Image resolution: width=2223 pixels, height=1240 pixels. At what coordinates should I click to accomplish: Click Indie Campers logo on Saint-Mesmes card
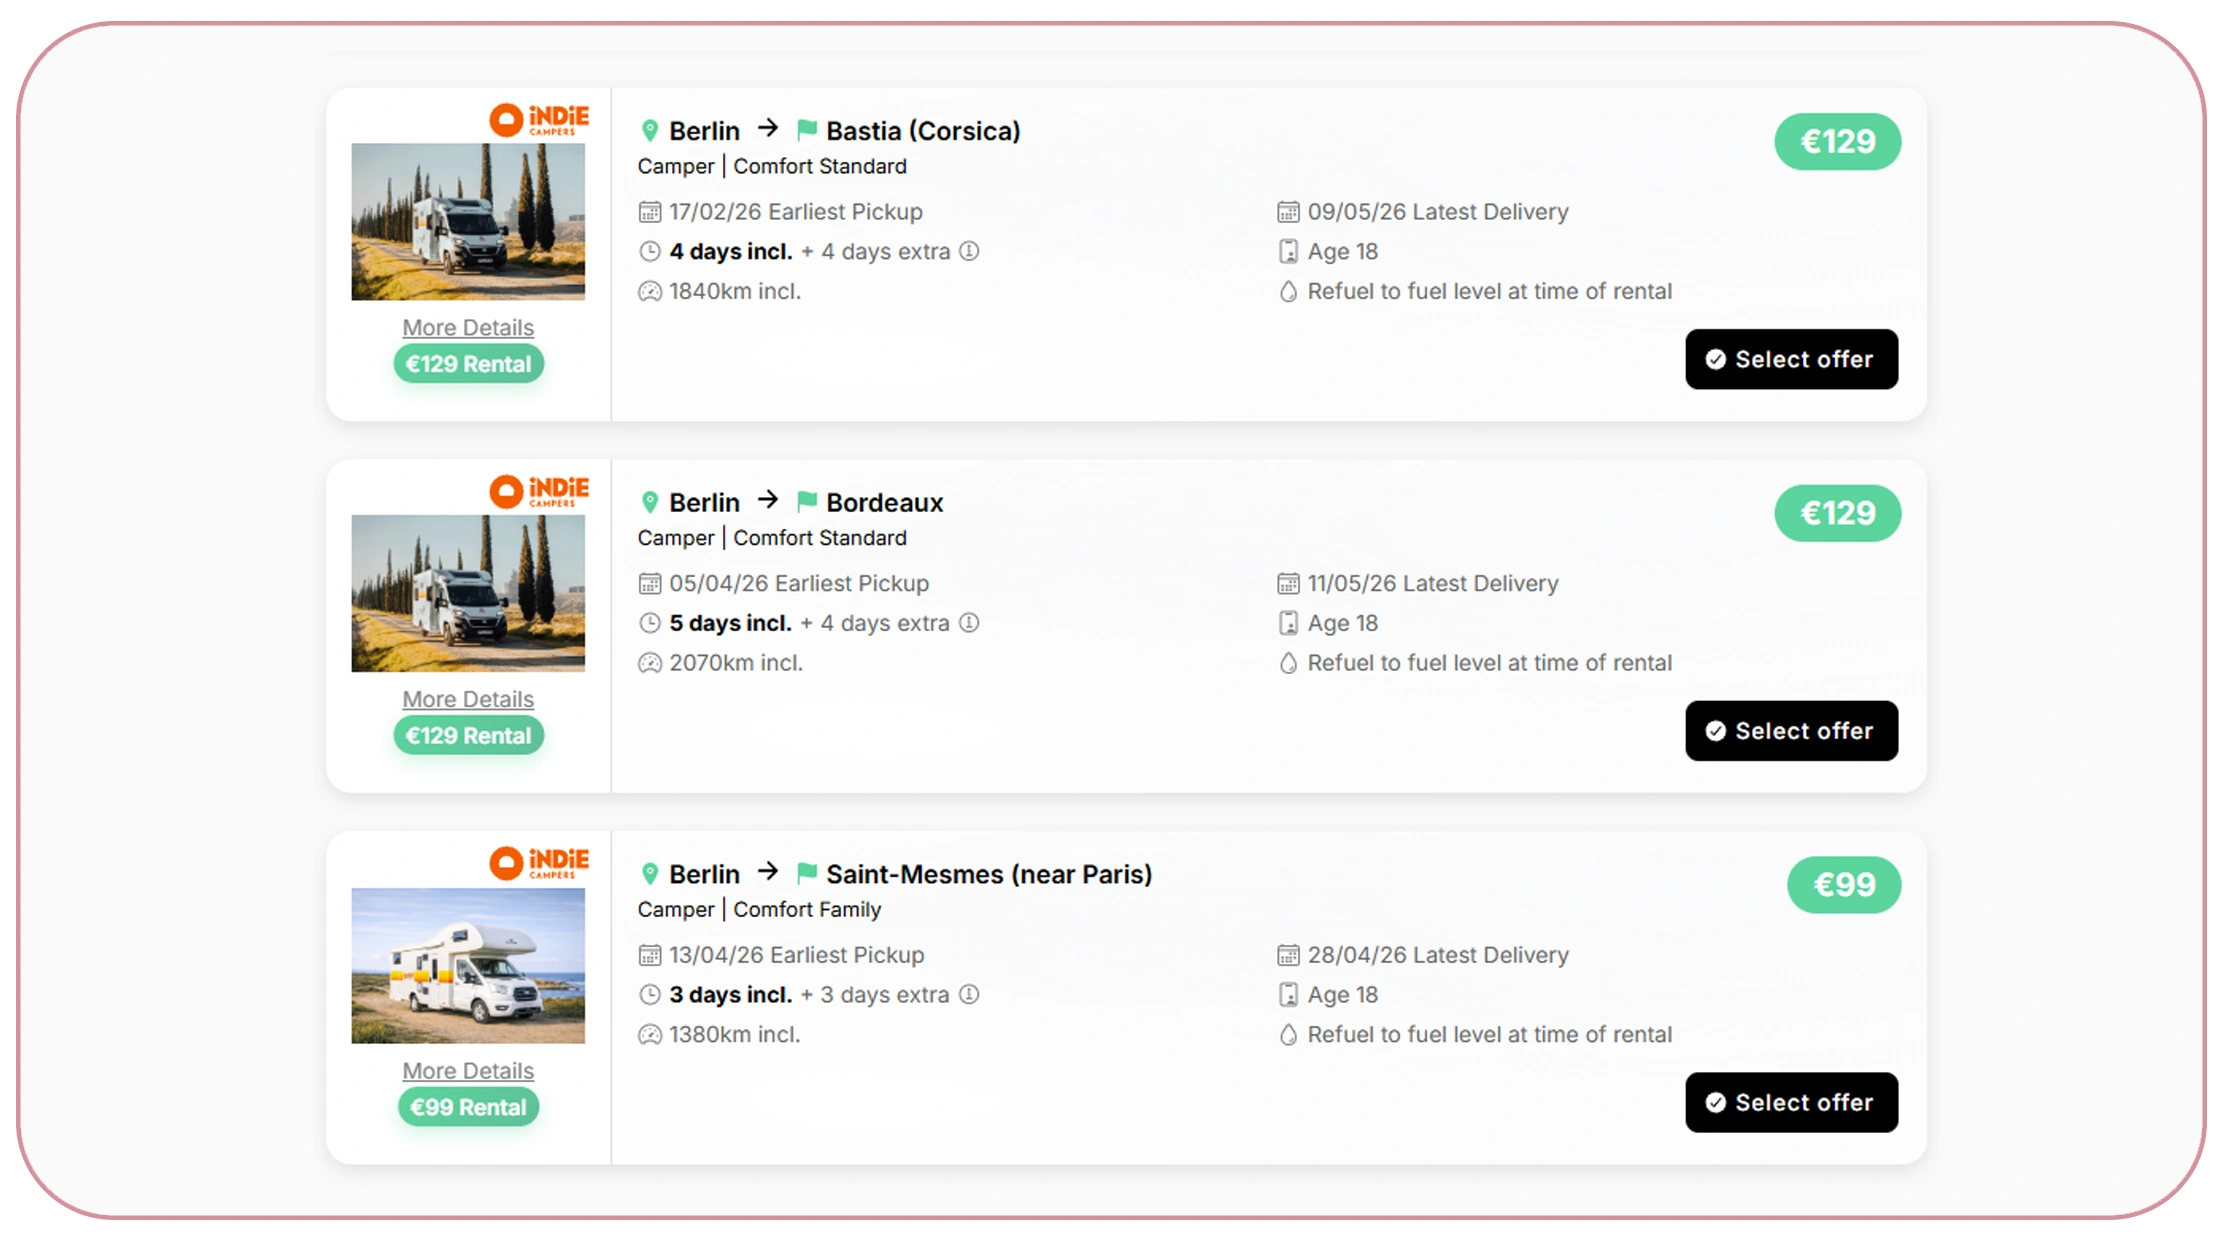(539, 862)
